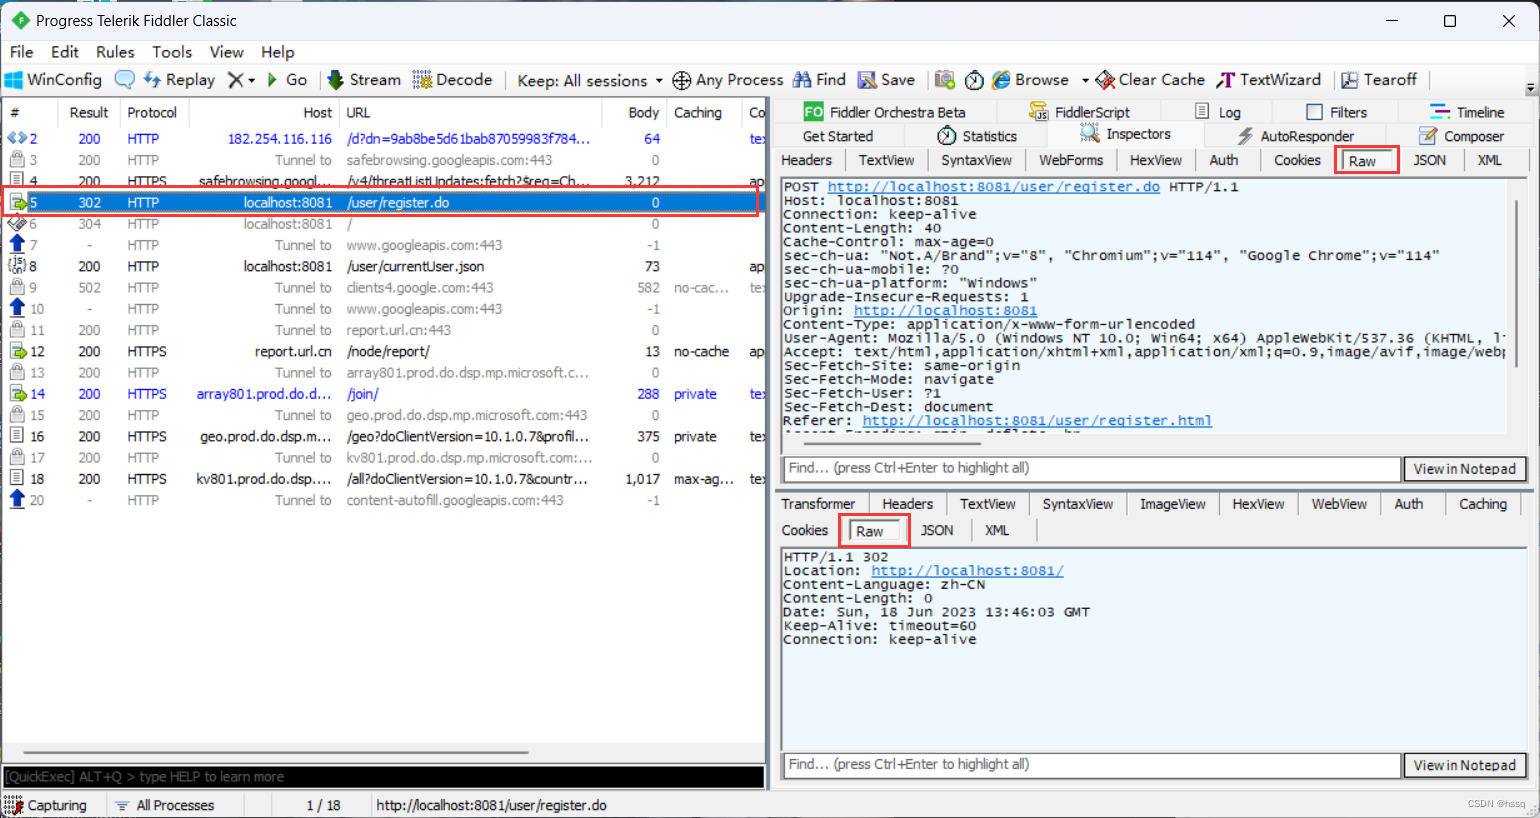Open the TextWizard tool
This screenshot has height=818, width=1540.
pos(1269,80)
